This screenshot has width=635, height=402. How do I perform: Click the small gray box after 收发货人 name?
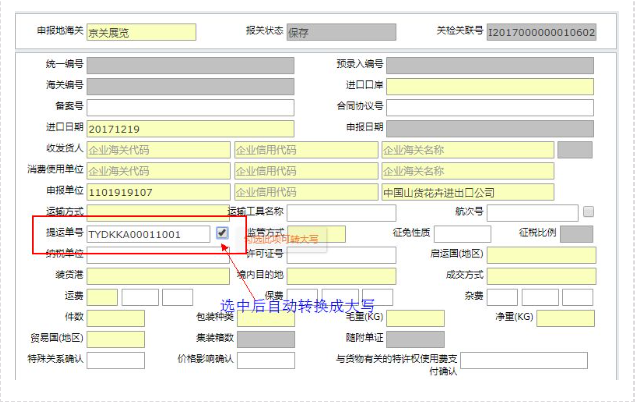[575, 150]
